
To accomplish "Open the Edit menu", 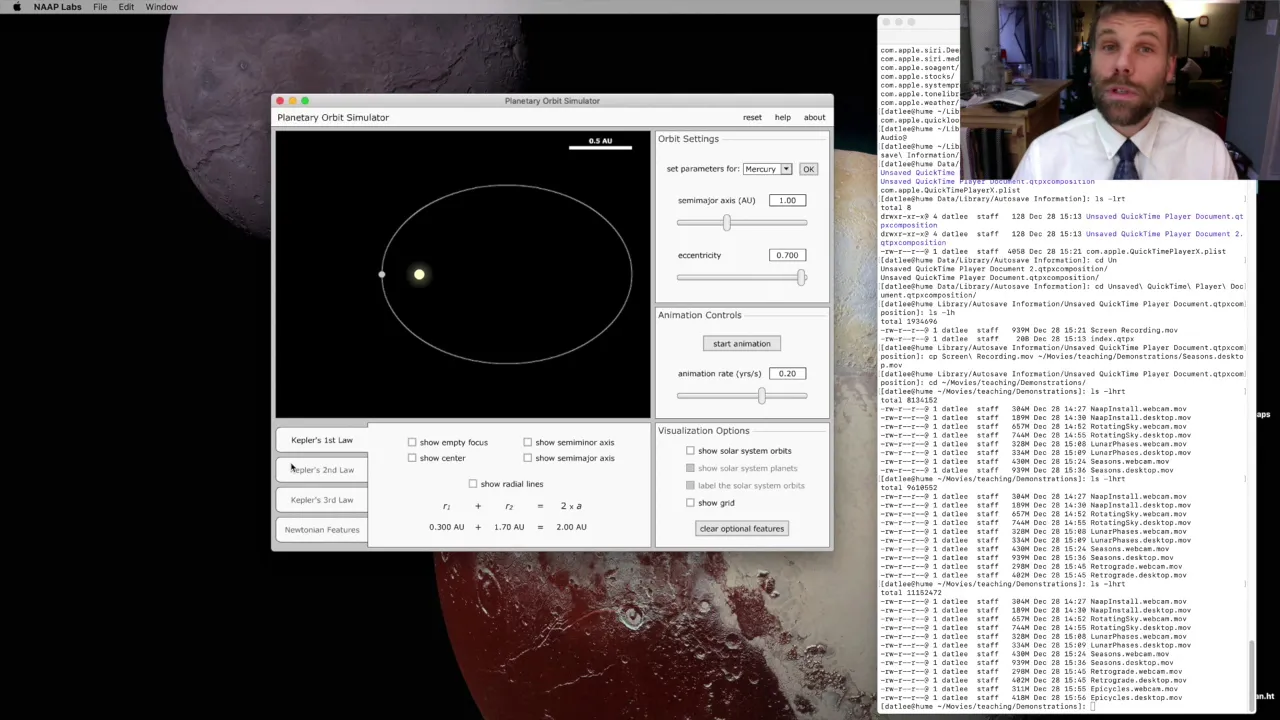I will pos(126,7).
